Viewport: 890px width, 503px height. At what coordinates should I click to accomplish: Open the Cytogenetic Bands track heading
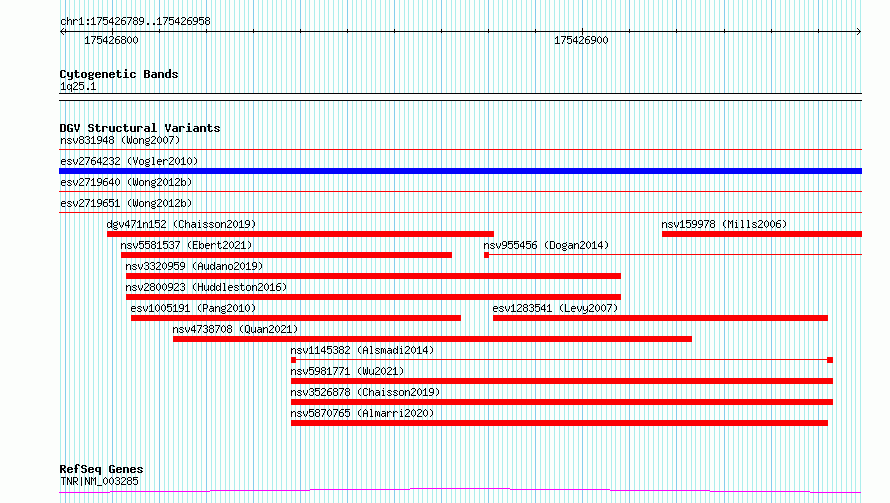[119, 74]
